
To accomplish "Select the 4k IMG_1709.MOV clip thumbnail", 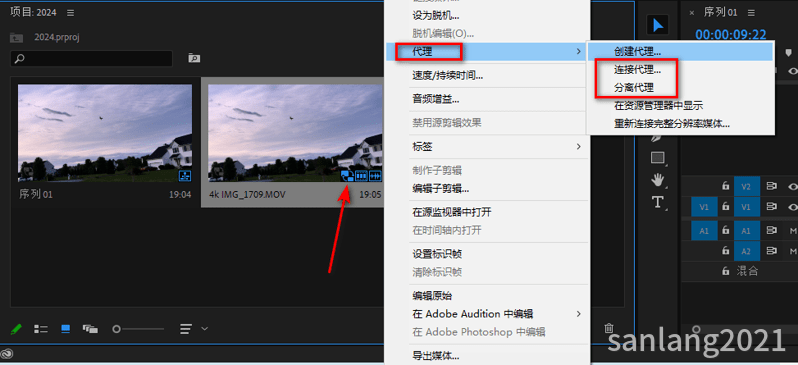I will (295, 133).
